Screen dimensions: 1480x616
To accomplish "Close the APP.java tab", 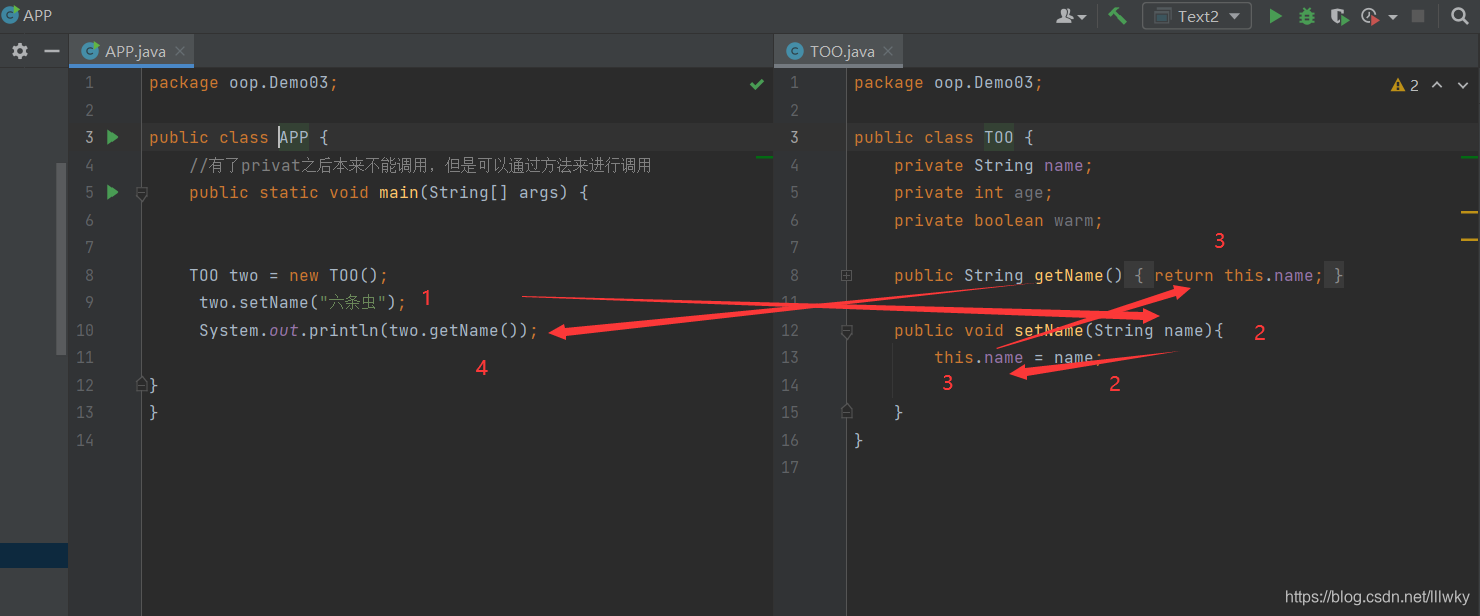I will pos(180,51).
